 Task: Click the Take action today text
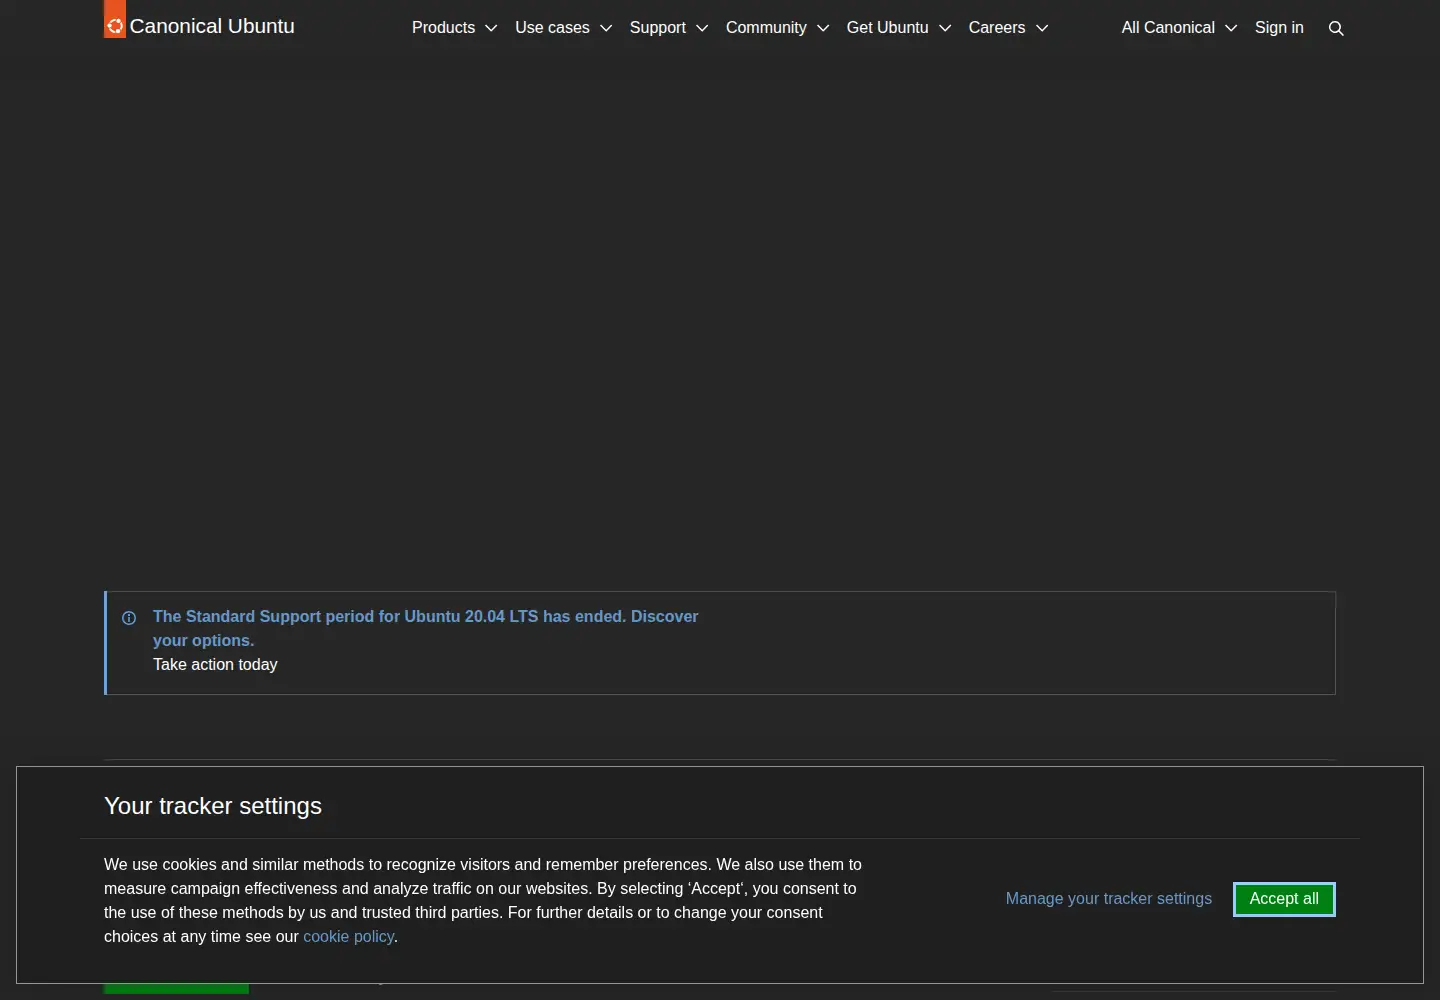[215, 665]
